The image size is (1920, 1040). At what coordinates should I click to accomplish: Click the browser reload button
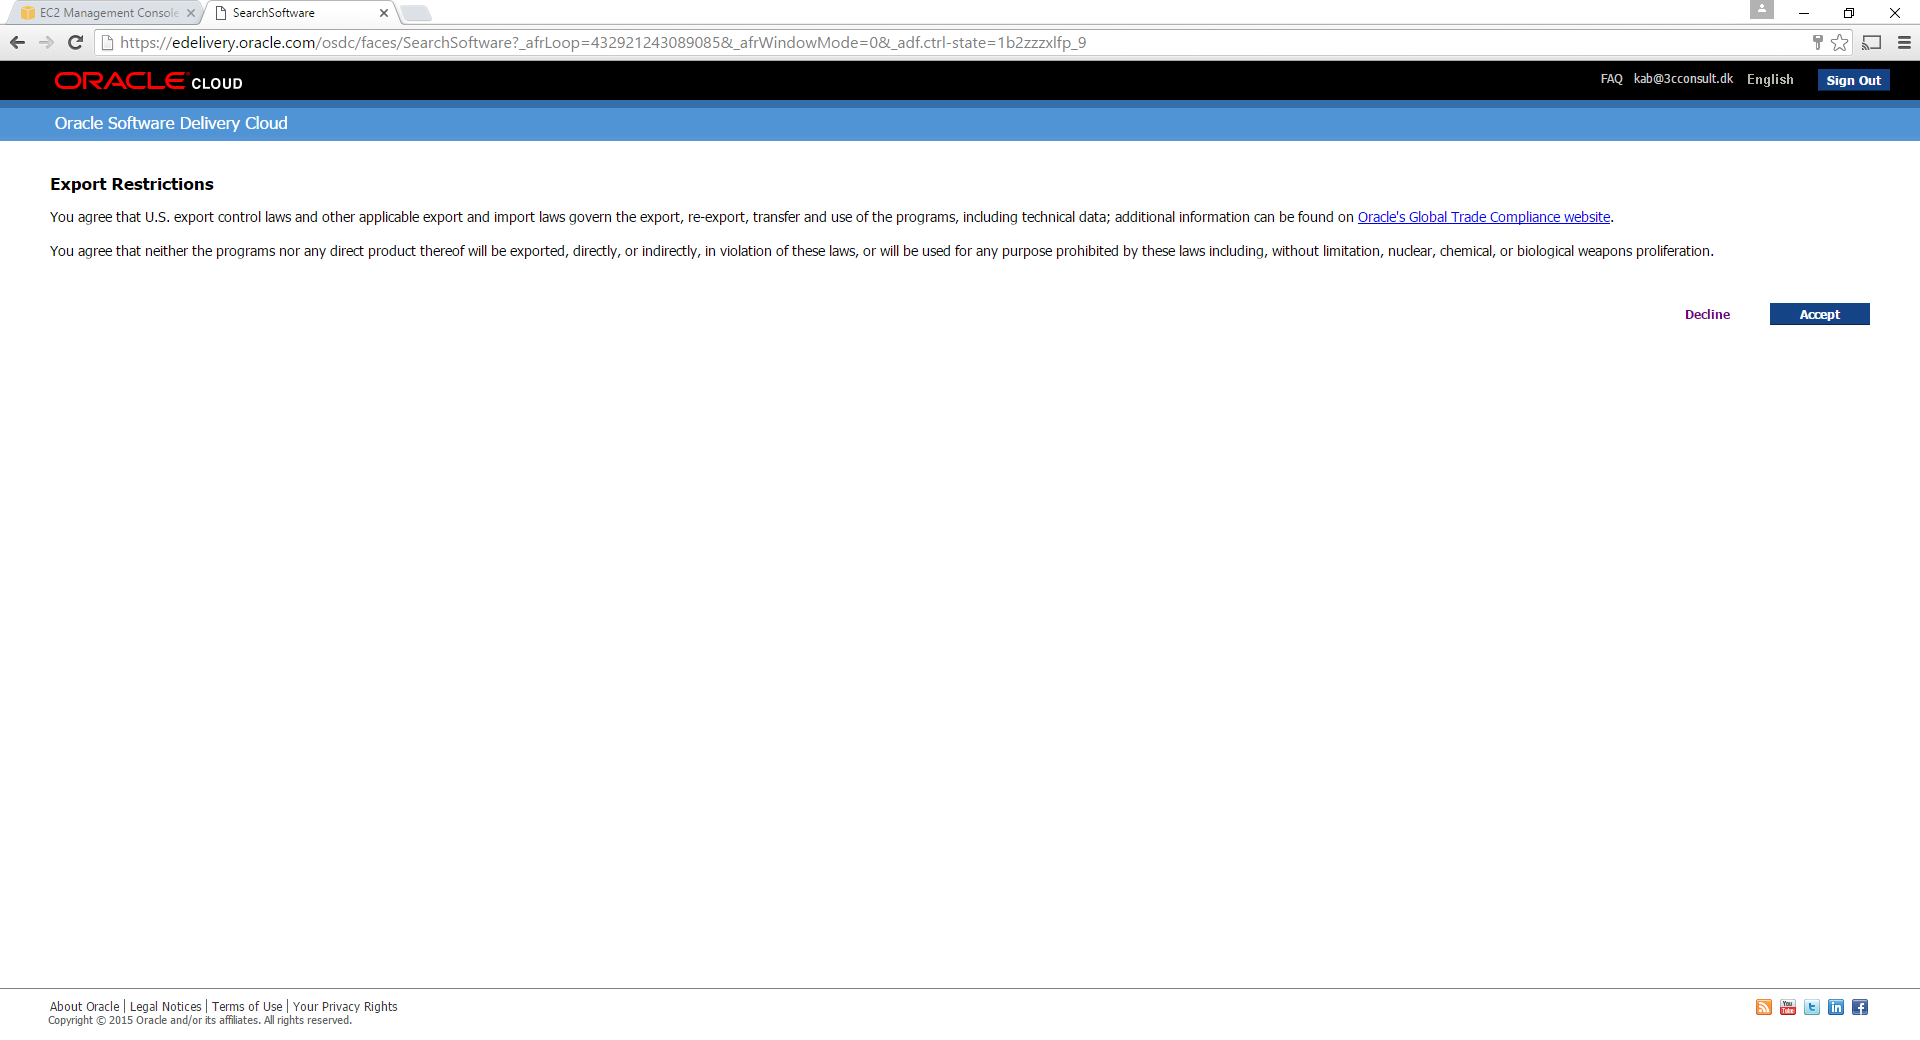75,42
